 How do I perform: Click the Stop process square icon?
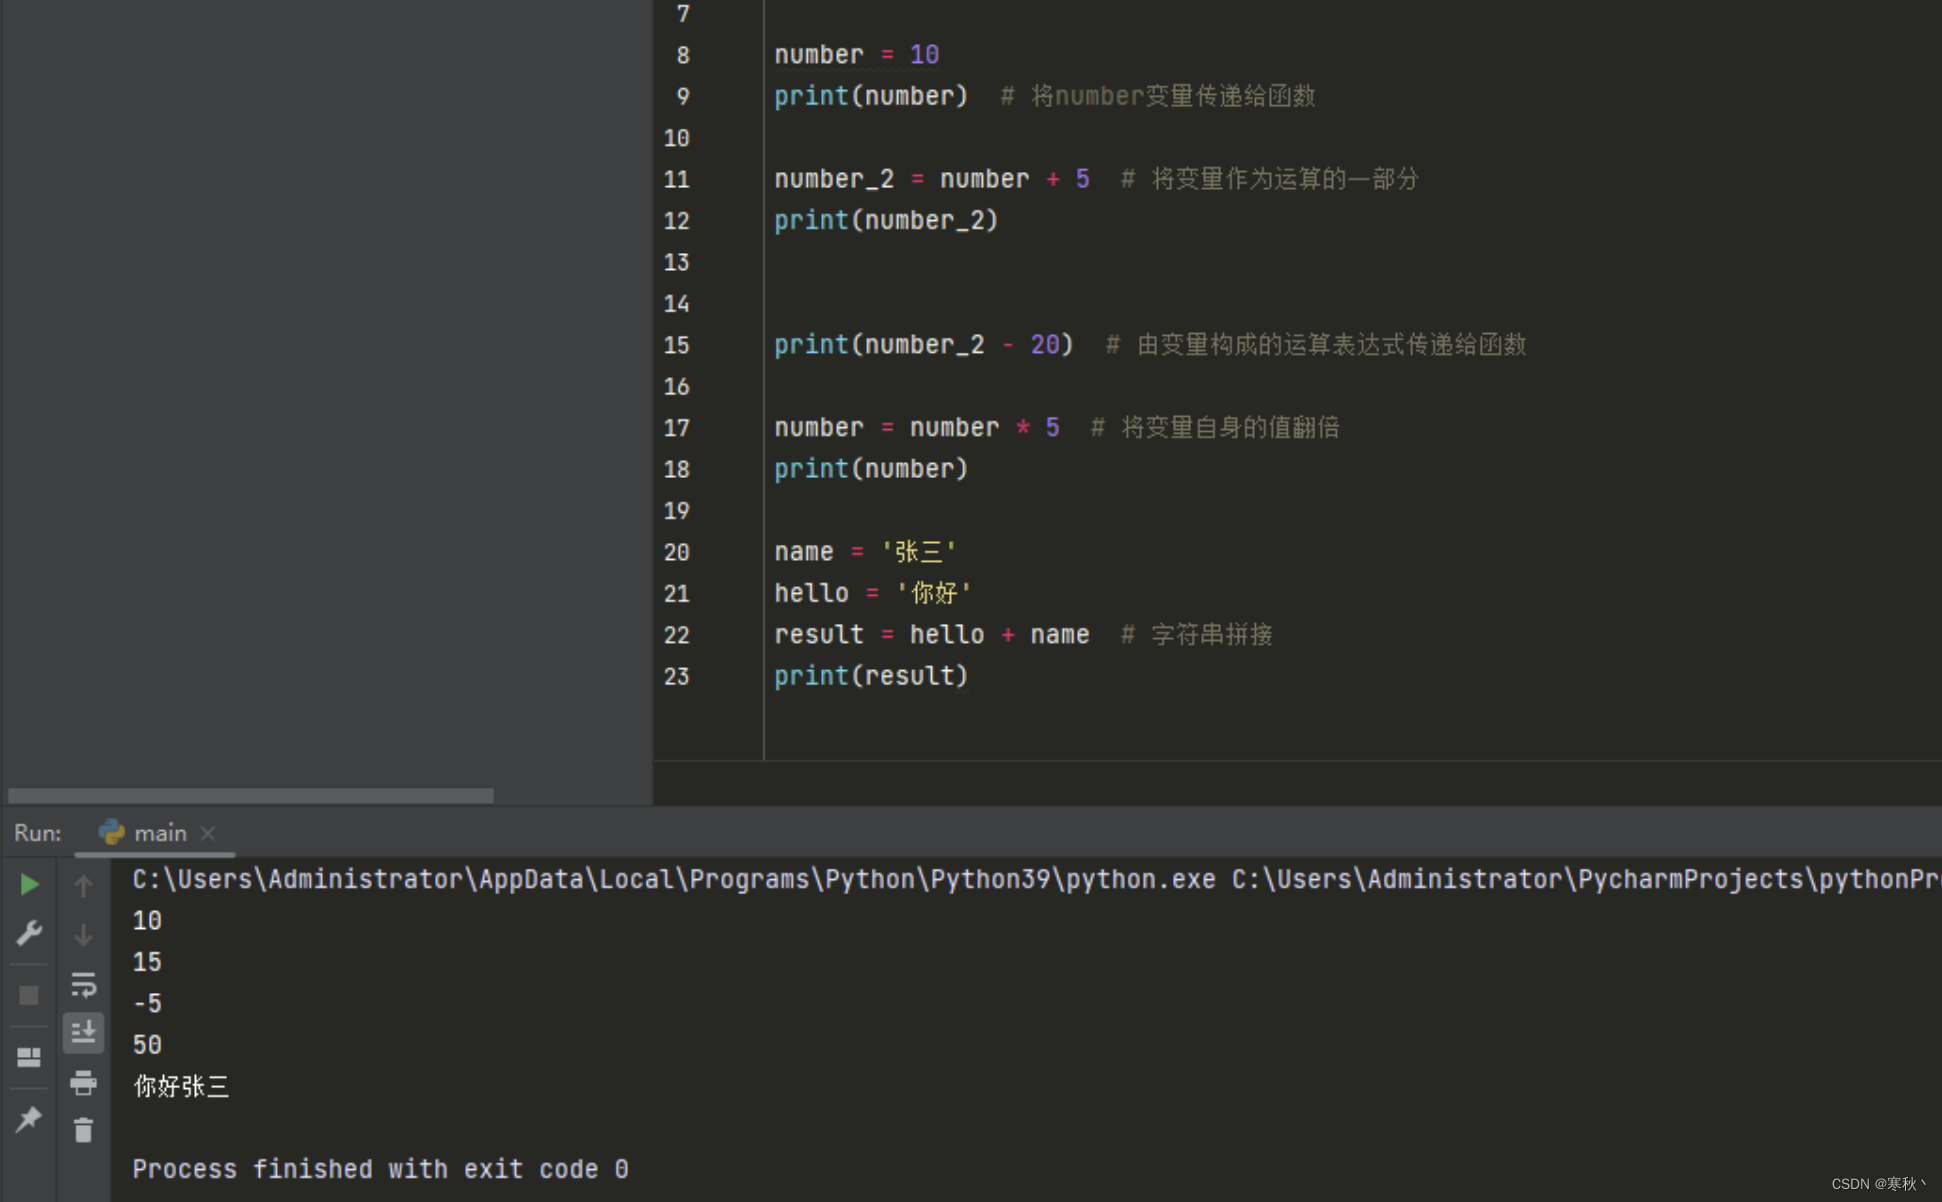tap(29, 995)
